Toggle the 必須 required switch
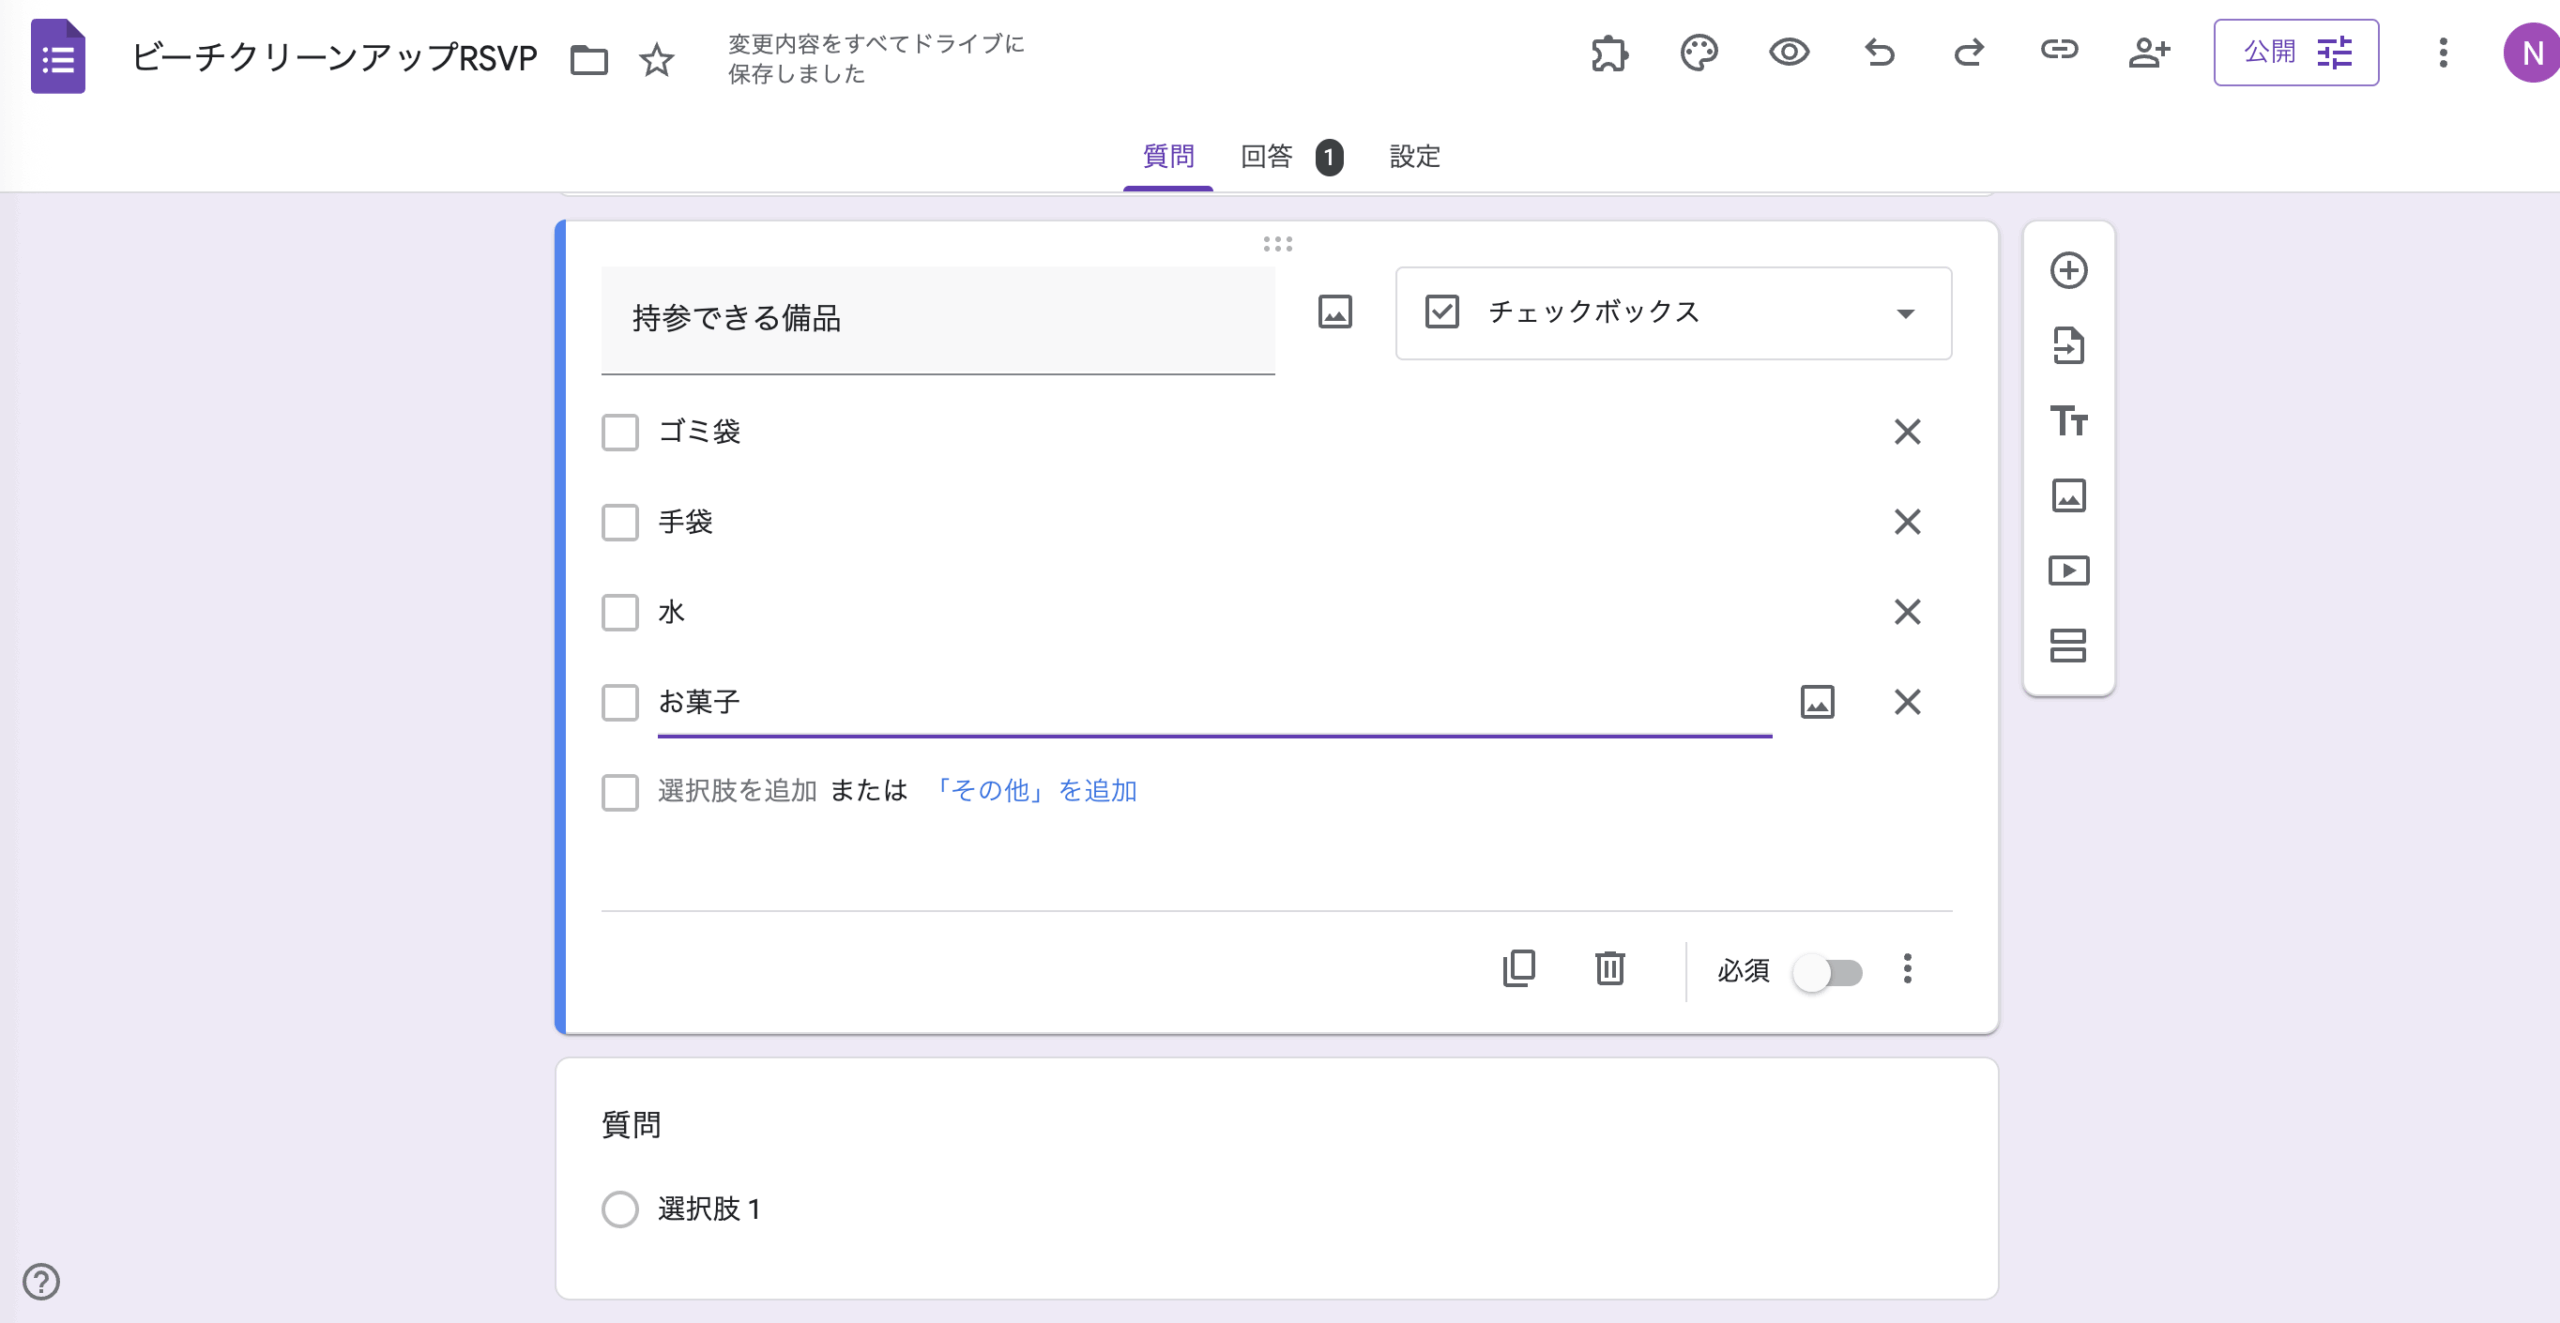 (1828, 972)
